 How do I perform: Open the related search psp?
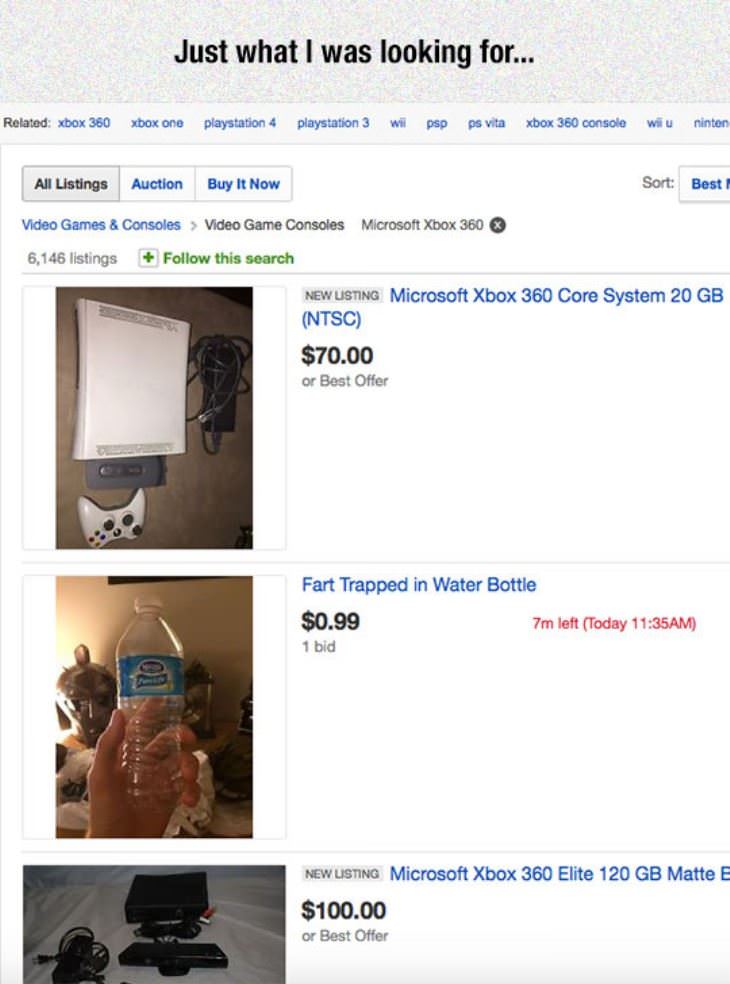coord(437,124)
